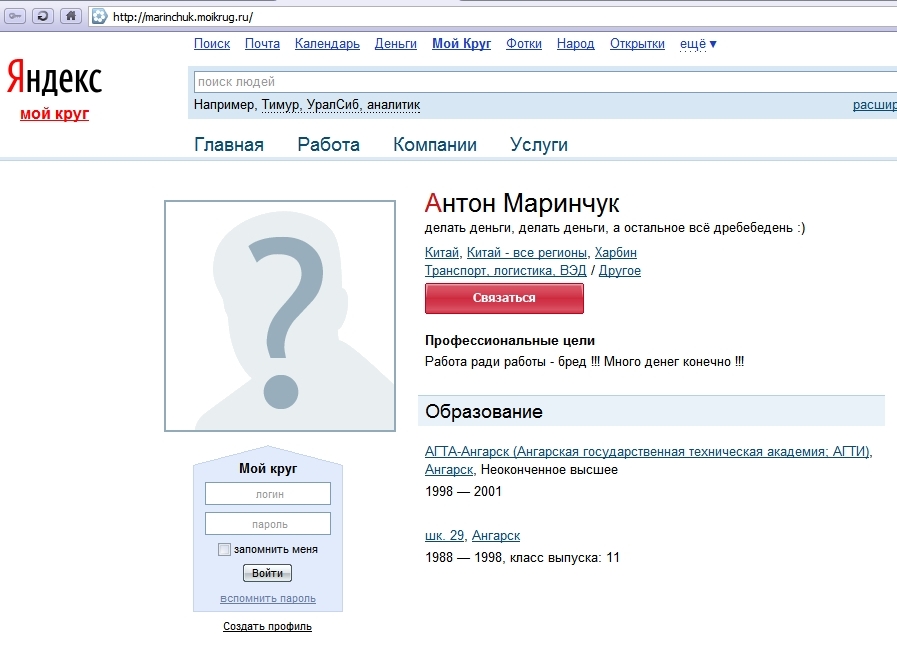This screenshot has width=897, height=649.
Task: Focus the логин field
Action: pos(268,494)
